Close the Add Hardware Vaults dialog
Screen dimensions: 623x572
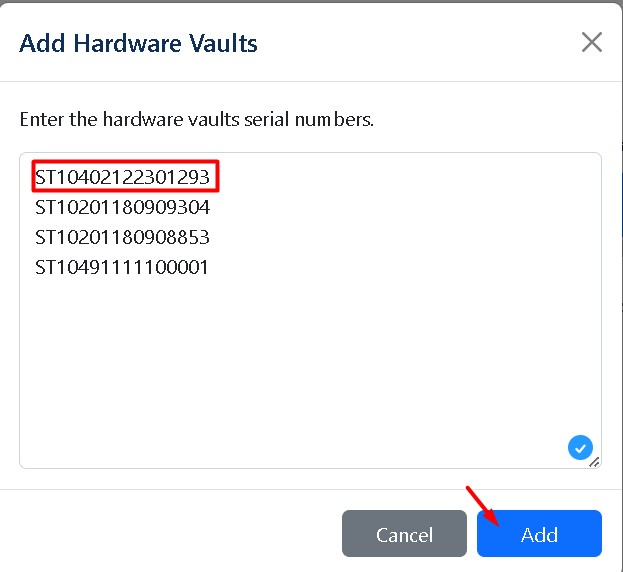(592, 42)
